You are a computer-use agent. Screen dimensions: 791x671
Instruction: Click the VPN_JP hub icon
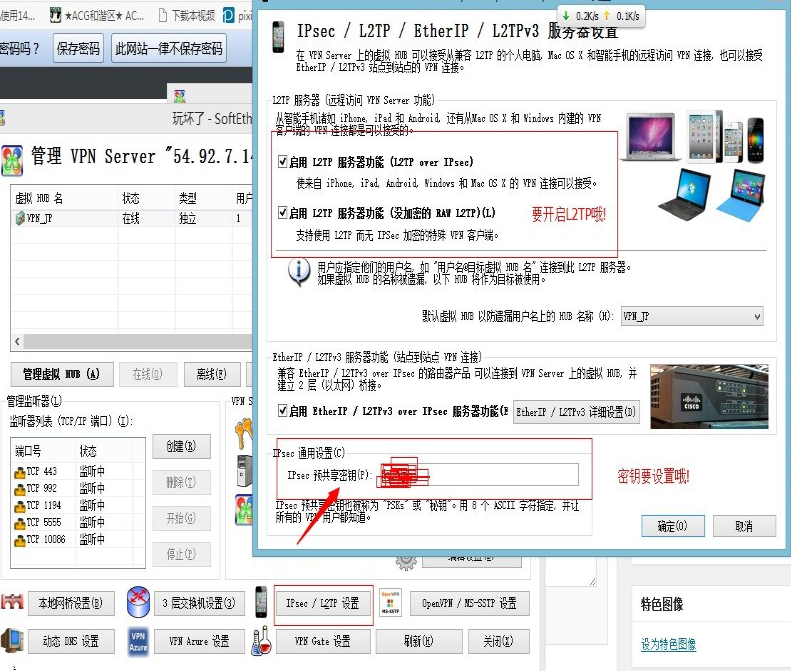click(x=20, y=218)
